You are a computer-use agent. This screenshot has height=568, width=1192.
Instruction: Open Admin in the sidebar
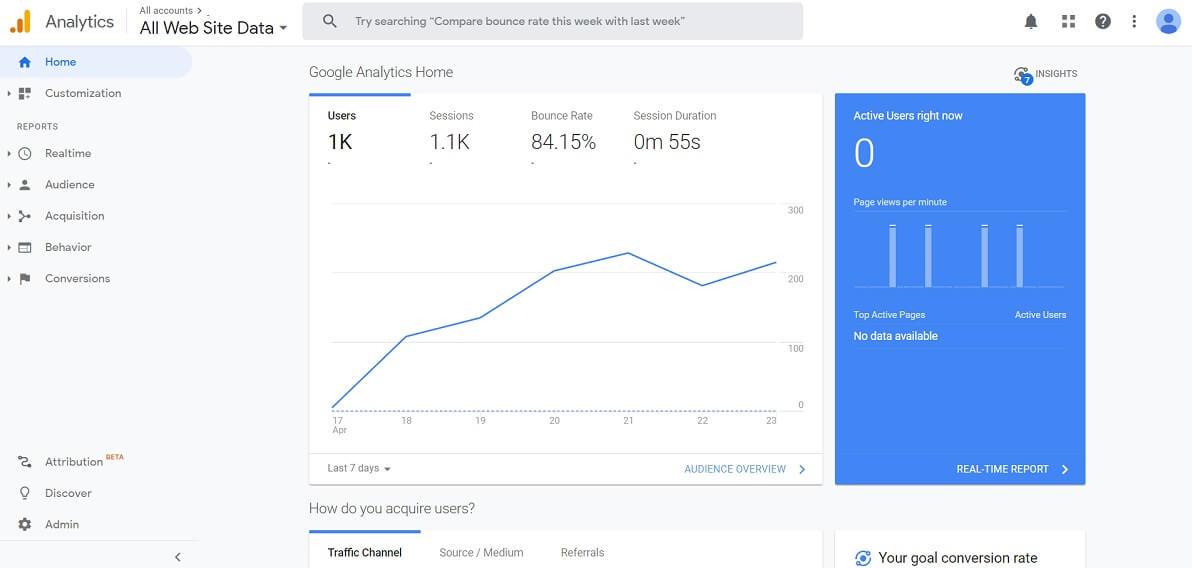point(62,524)
